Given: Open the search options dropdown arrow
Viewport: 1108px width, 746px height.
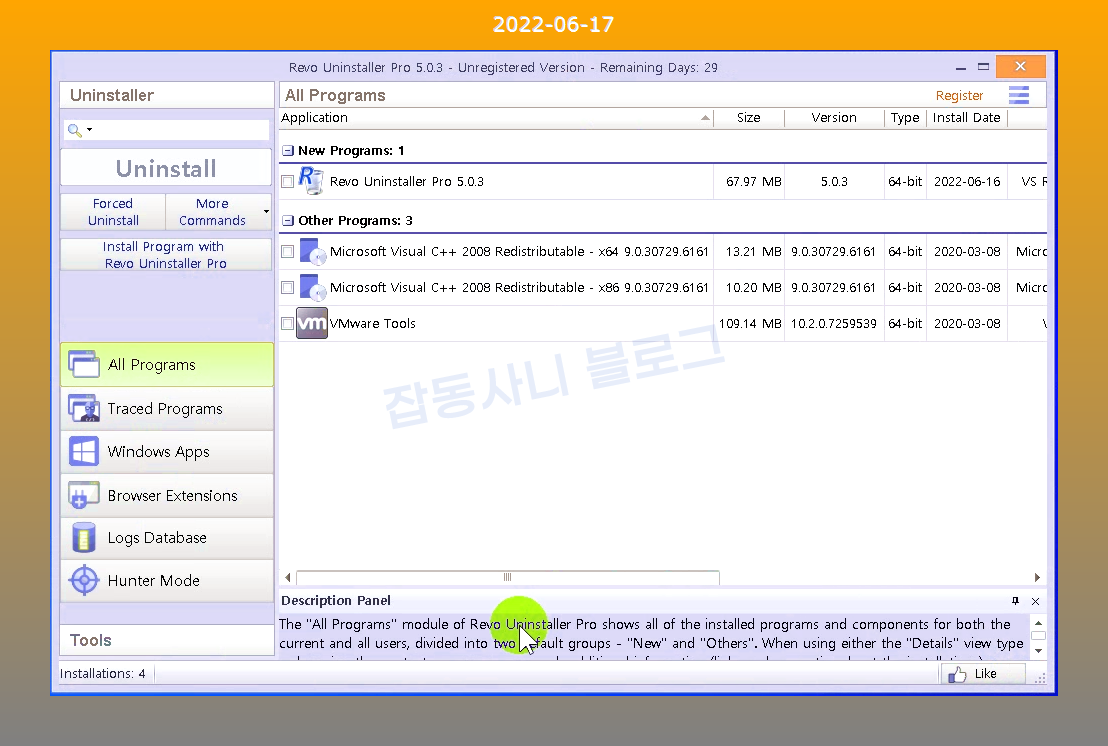Looking at the screenshot, I should click(x=90, y=130).
